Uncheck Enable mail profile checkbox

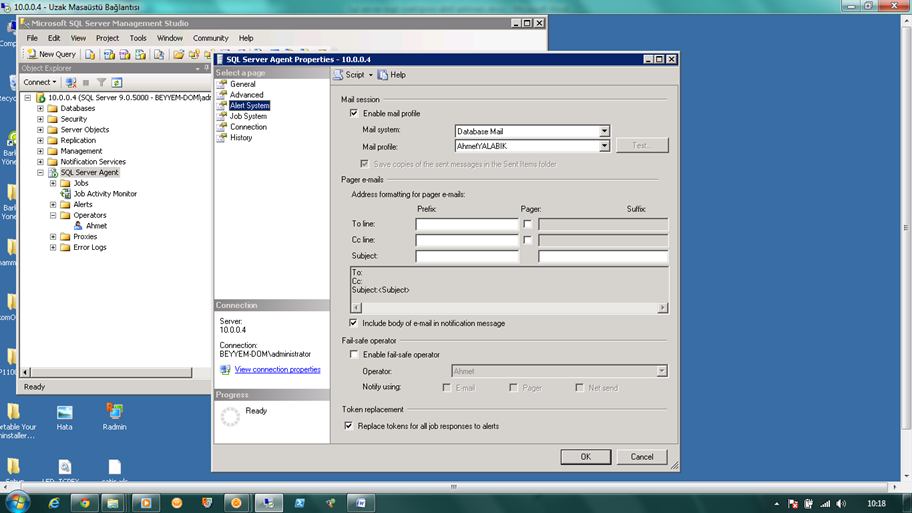[x=354, y=113]
